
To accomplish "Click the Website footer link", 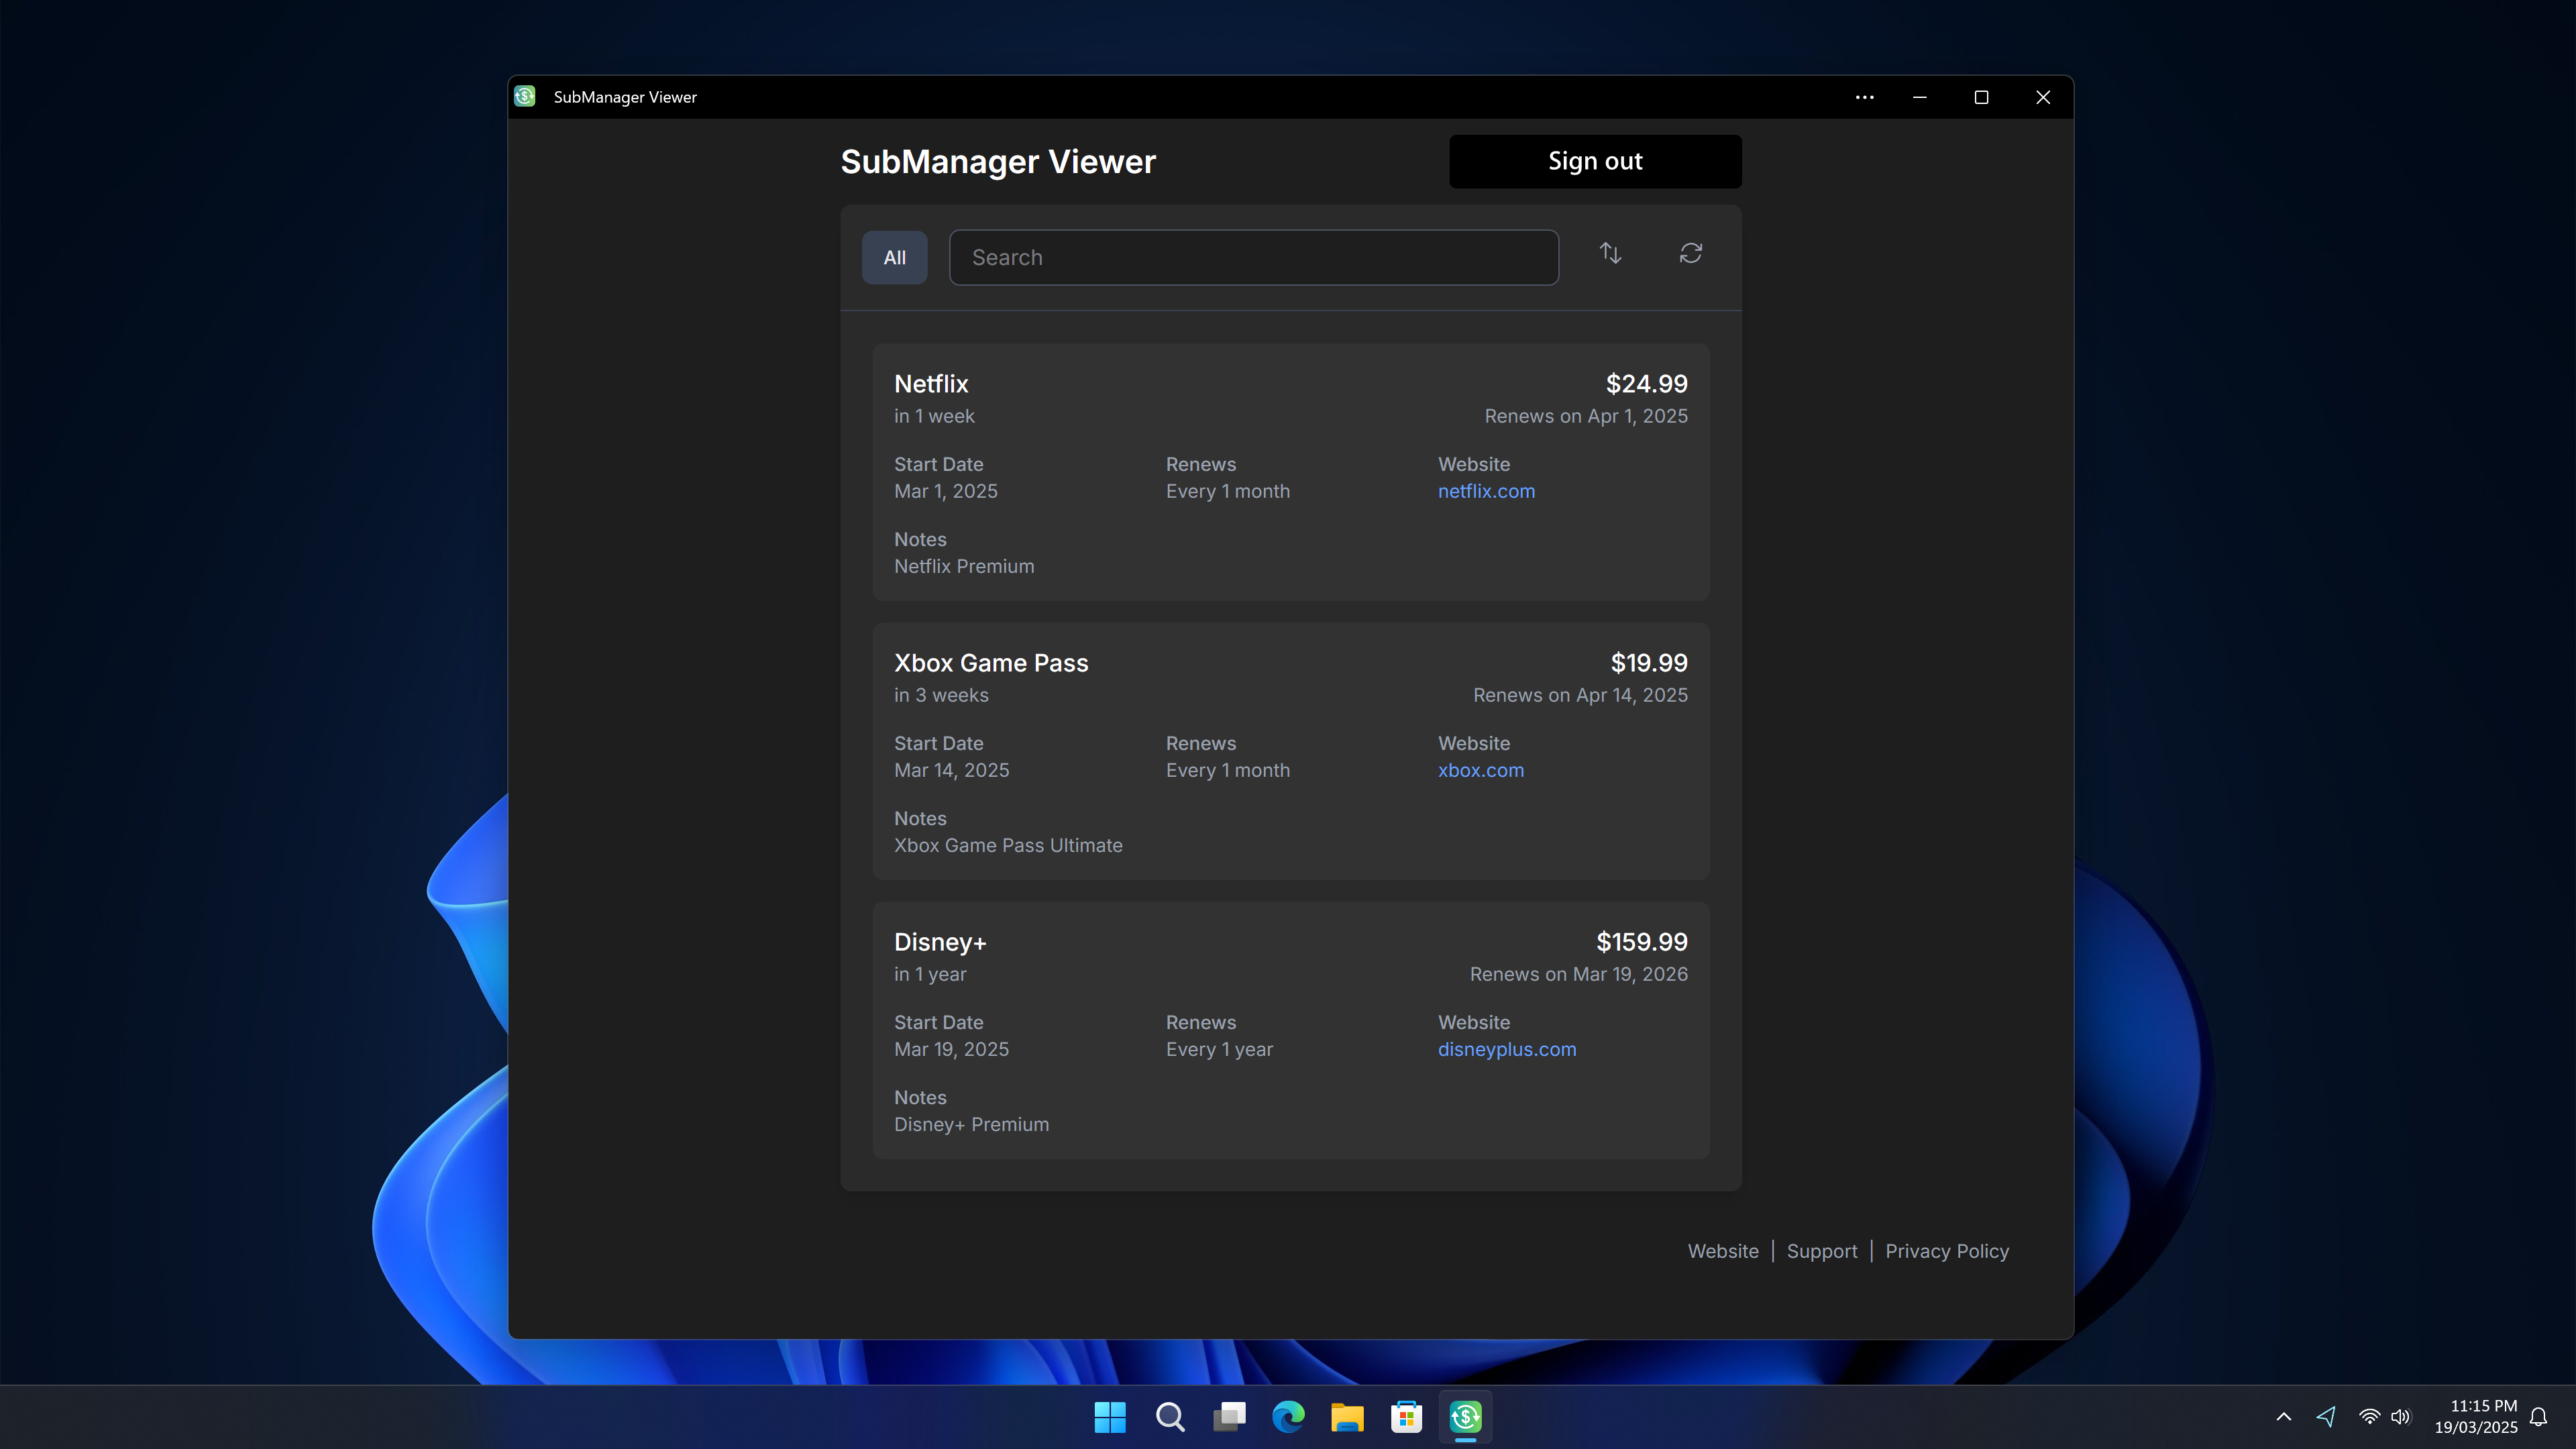I will tap(1722, 1251).
